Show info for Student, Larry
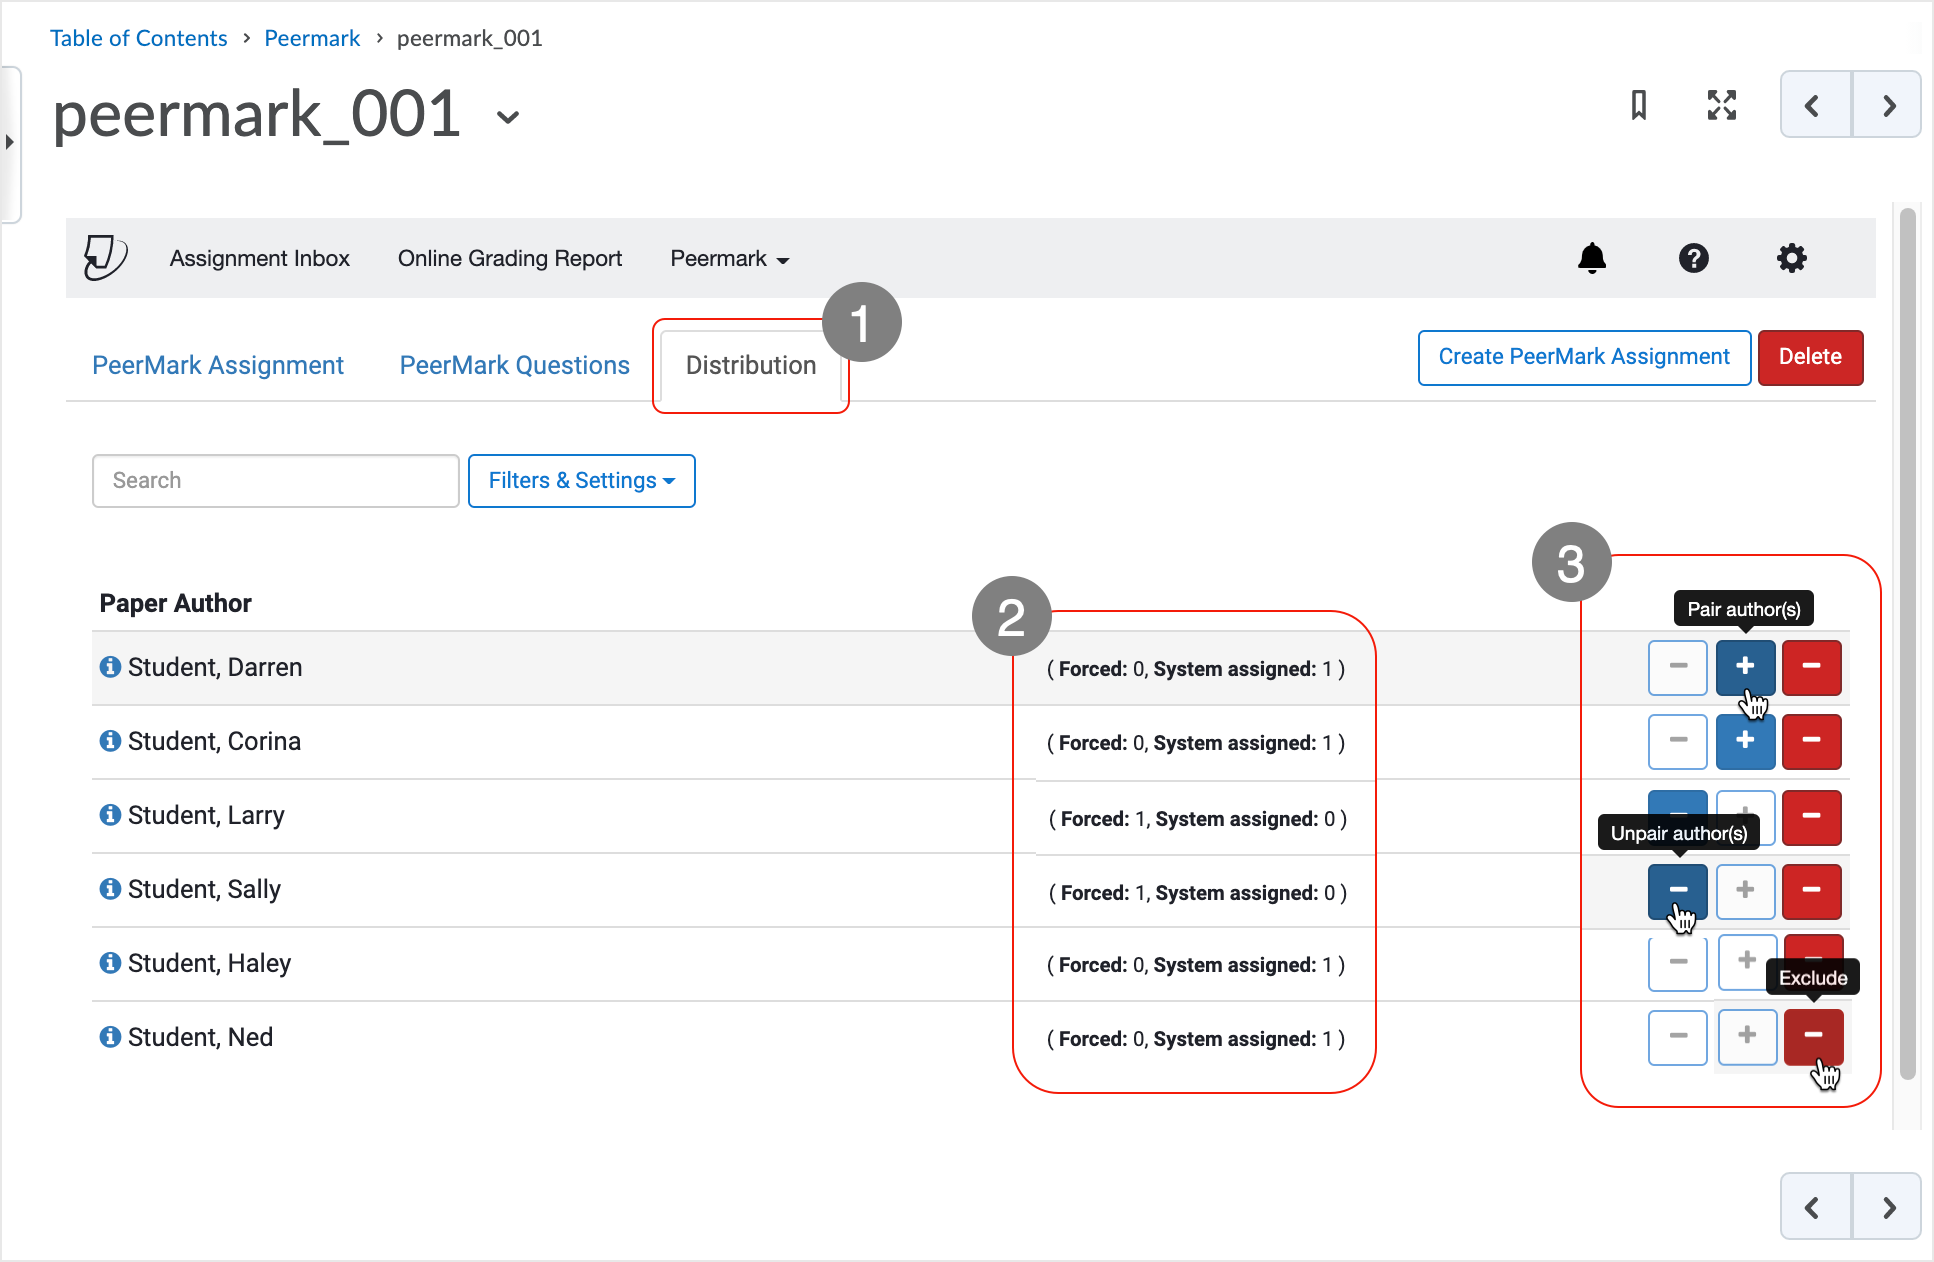 110,815
